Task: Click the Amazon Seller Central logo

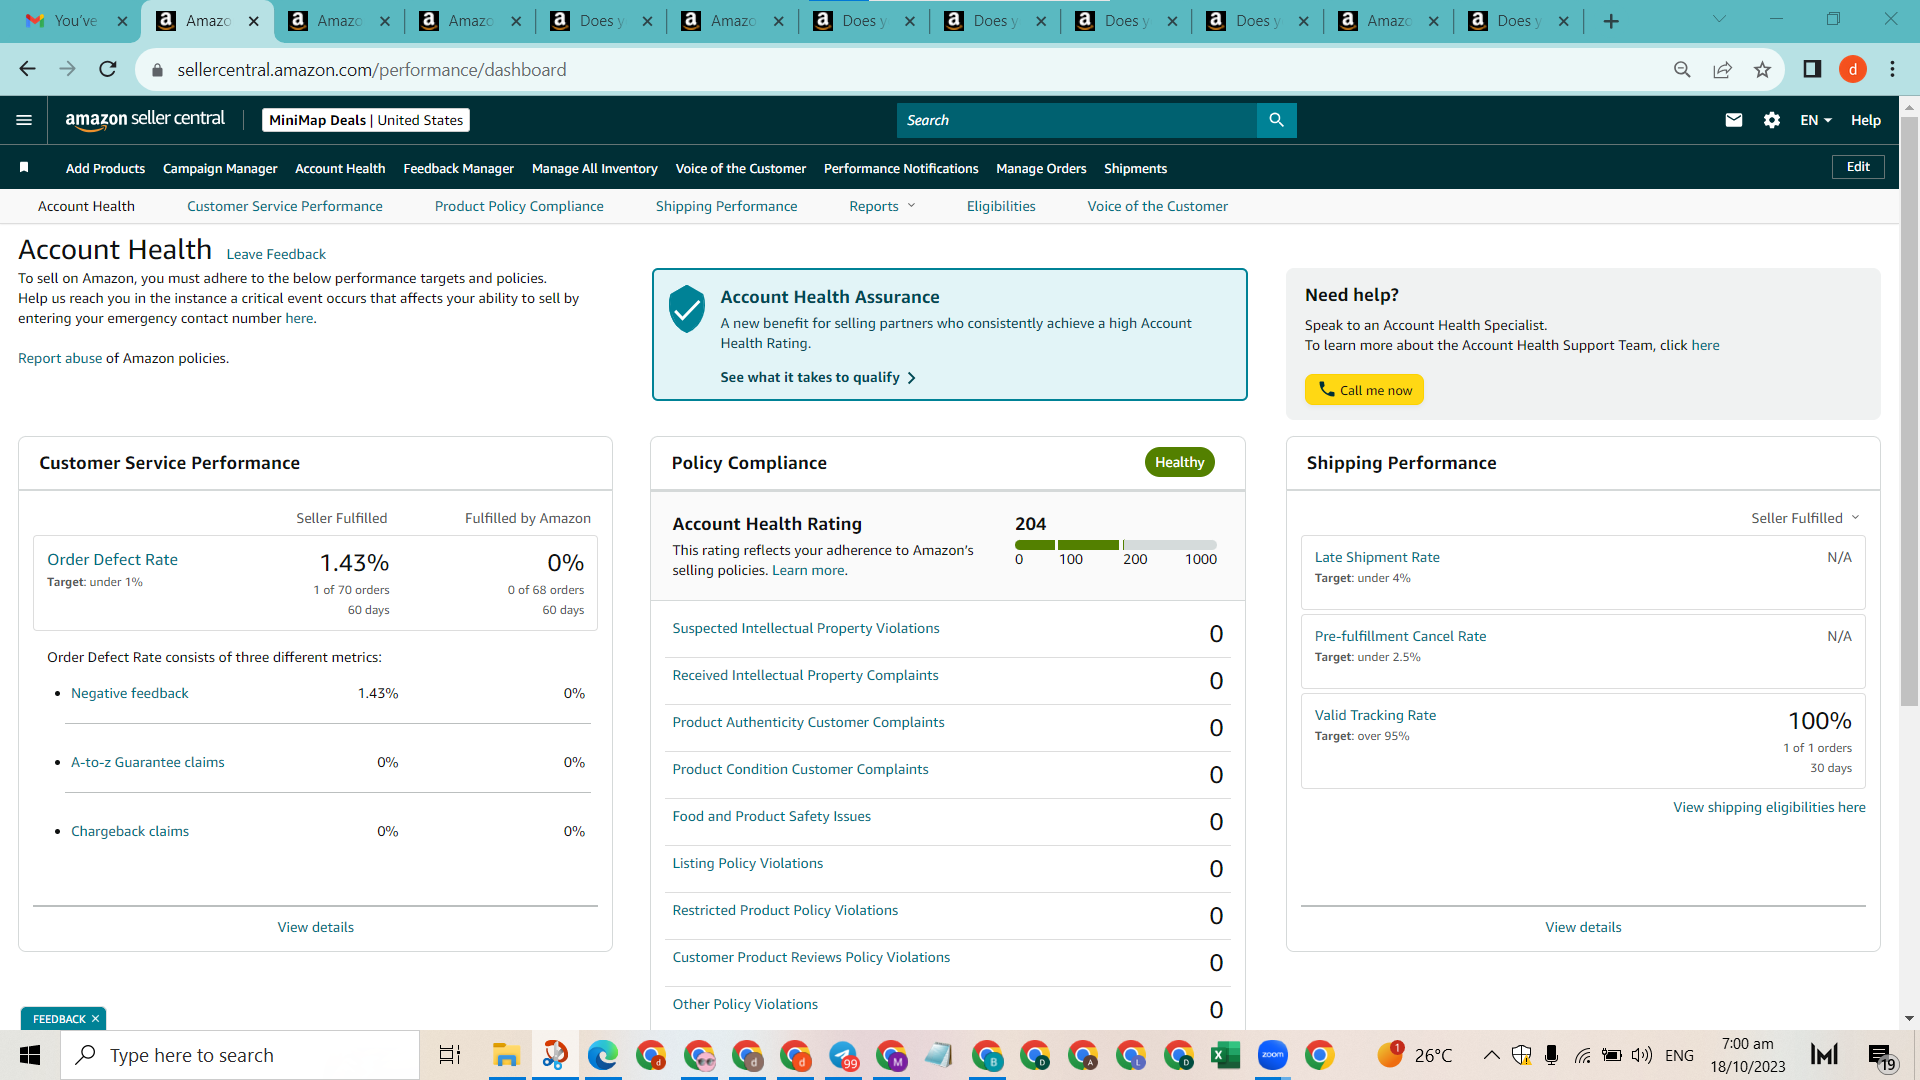Action: click(x=145, y=119)
